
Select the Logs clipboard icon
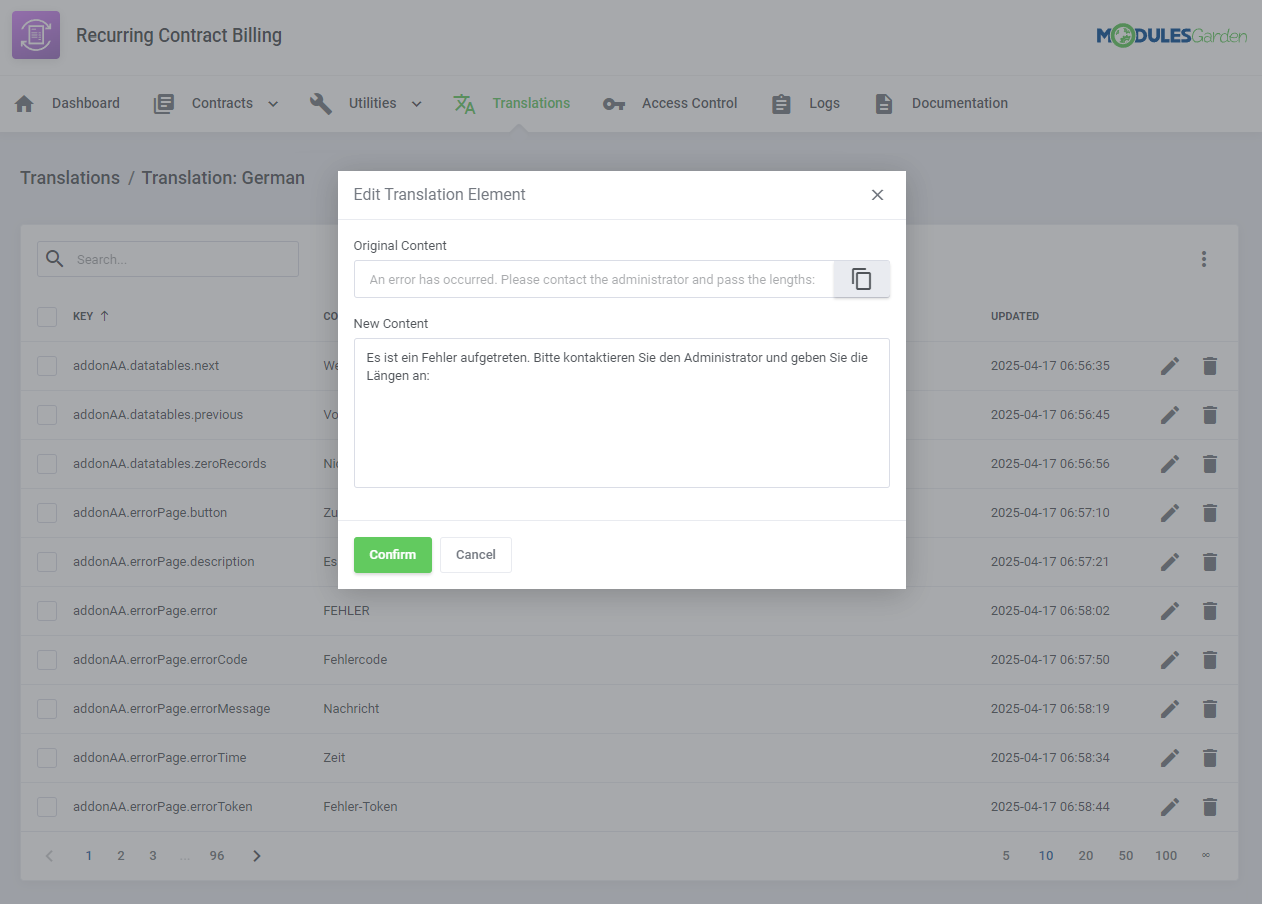(781, 103)
